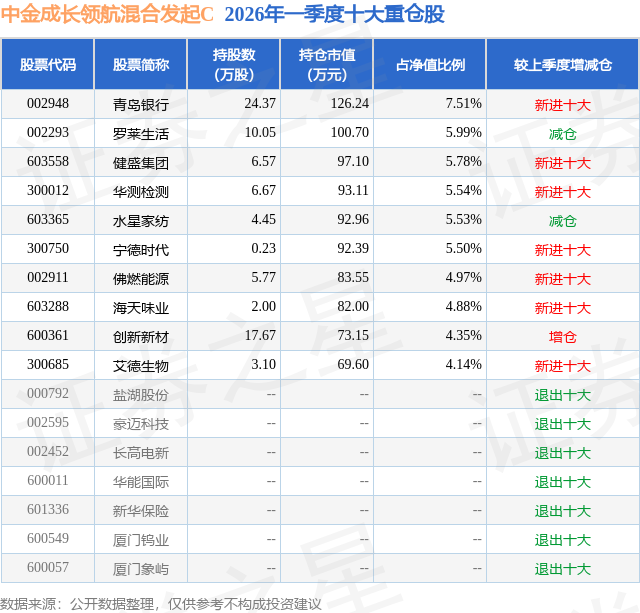
Task: Click the 持股数(万股) column header
Action: coord(234,64)
